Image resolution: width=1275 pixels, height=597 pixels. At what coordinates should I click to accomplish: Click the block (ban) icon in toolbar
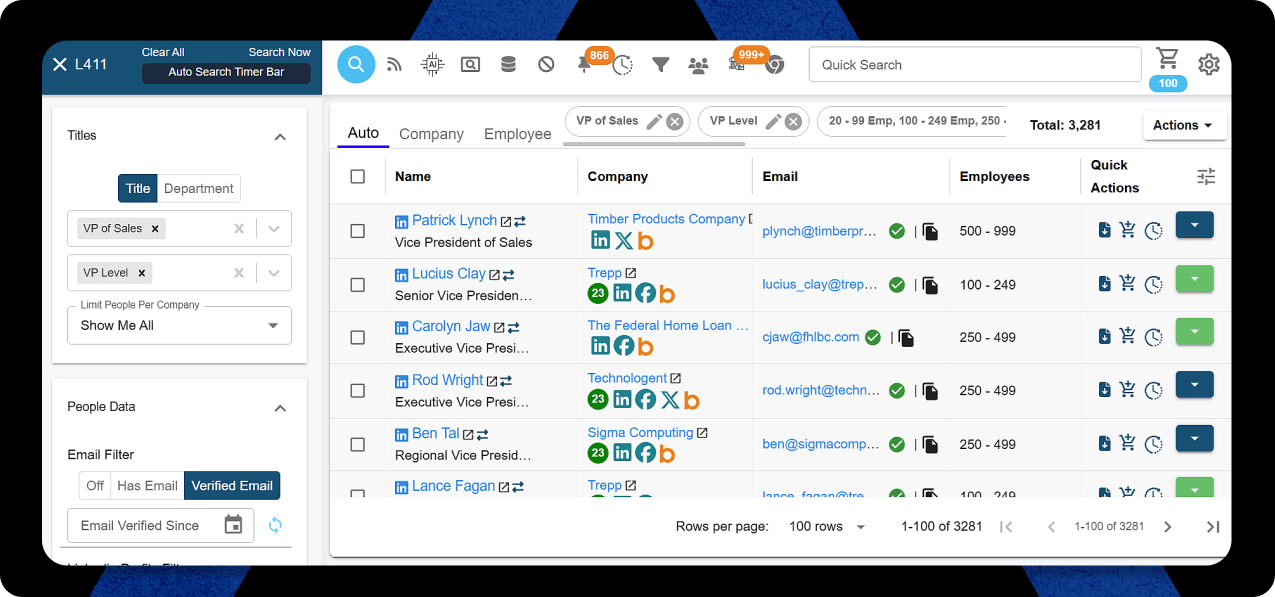[x=546, y=65]
